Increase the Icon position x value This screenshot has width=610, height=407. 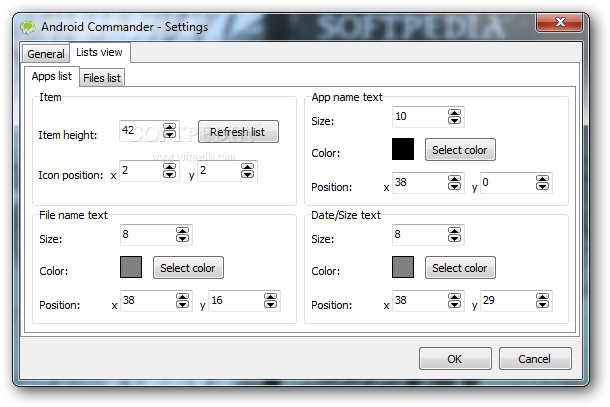click(169, 167)
